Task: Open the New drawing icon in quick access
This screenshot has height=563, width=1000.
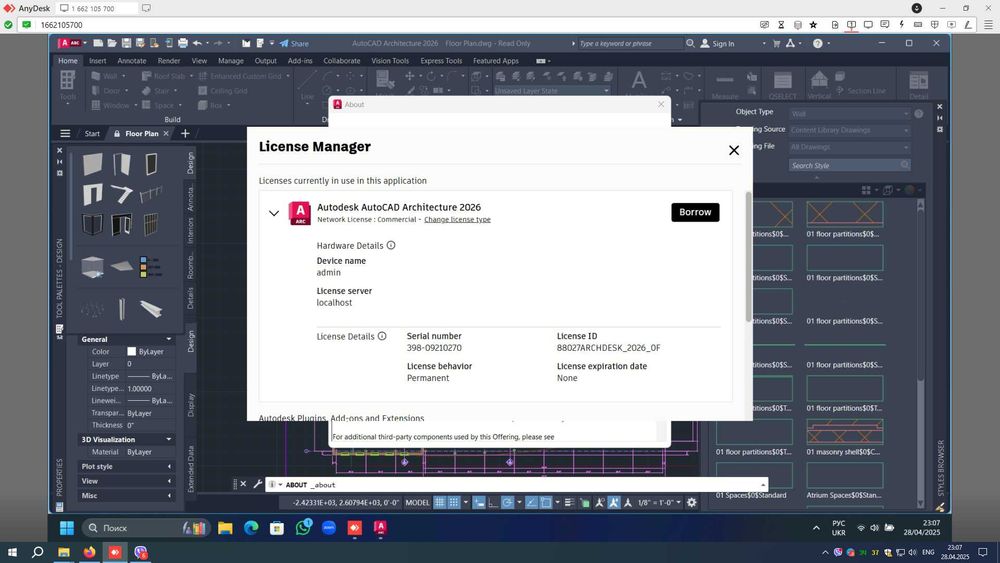Action: click(x=98, y=43)
